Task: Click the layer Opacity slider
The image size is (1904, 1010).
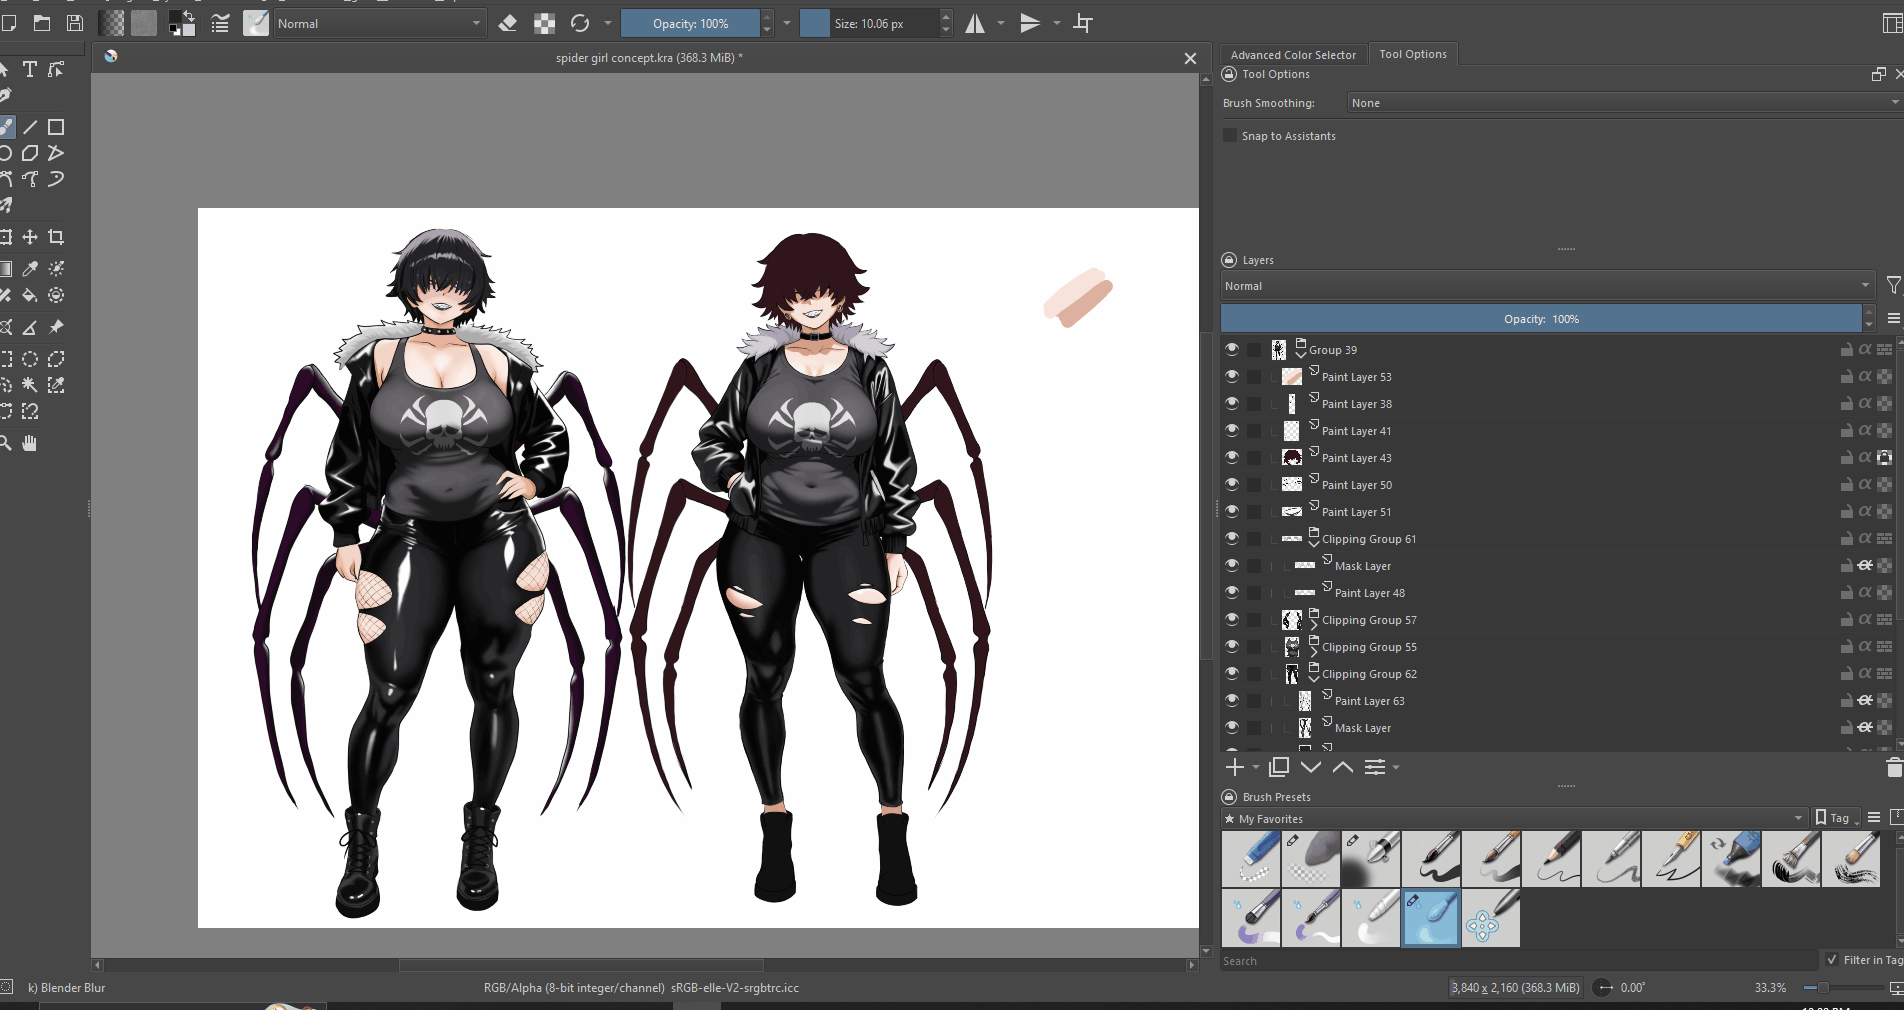Action: click(1540, 319)
